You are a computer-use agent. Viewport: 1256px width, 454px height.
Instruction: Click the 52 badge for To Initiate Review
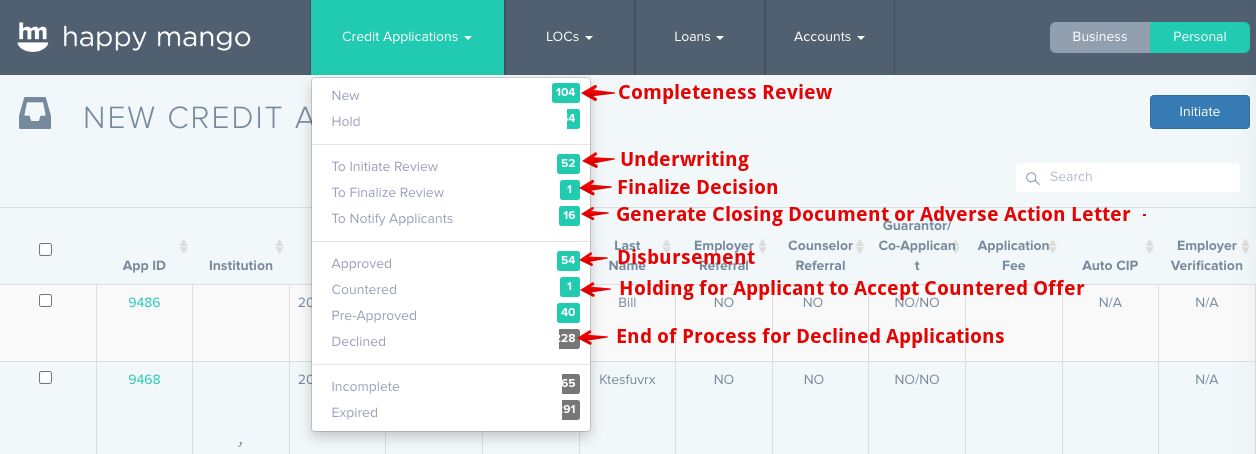[x=569, y=164]
